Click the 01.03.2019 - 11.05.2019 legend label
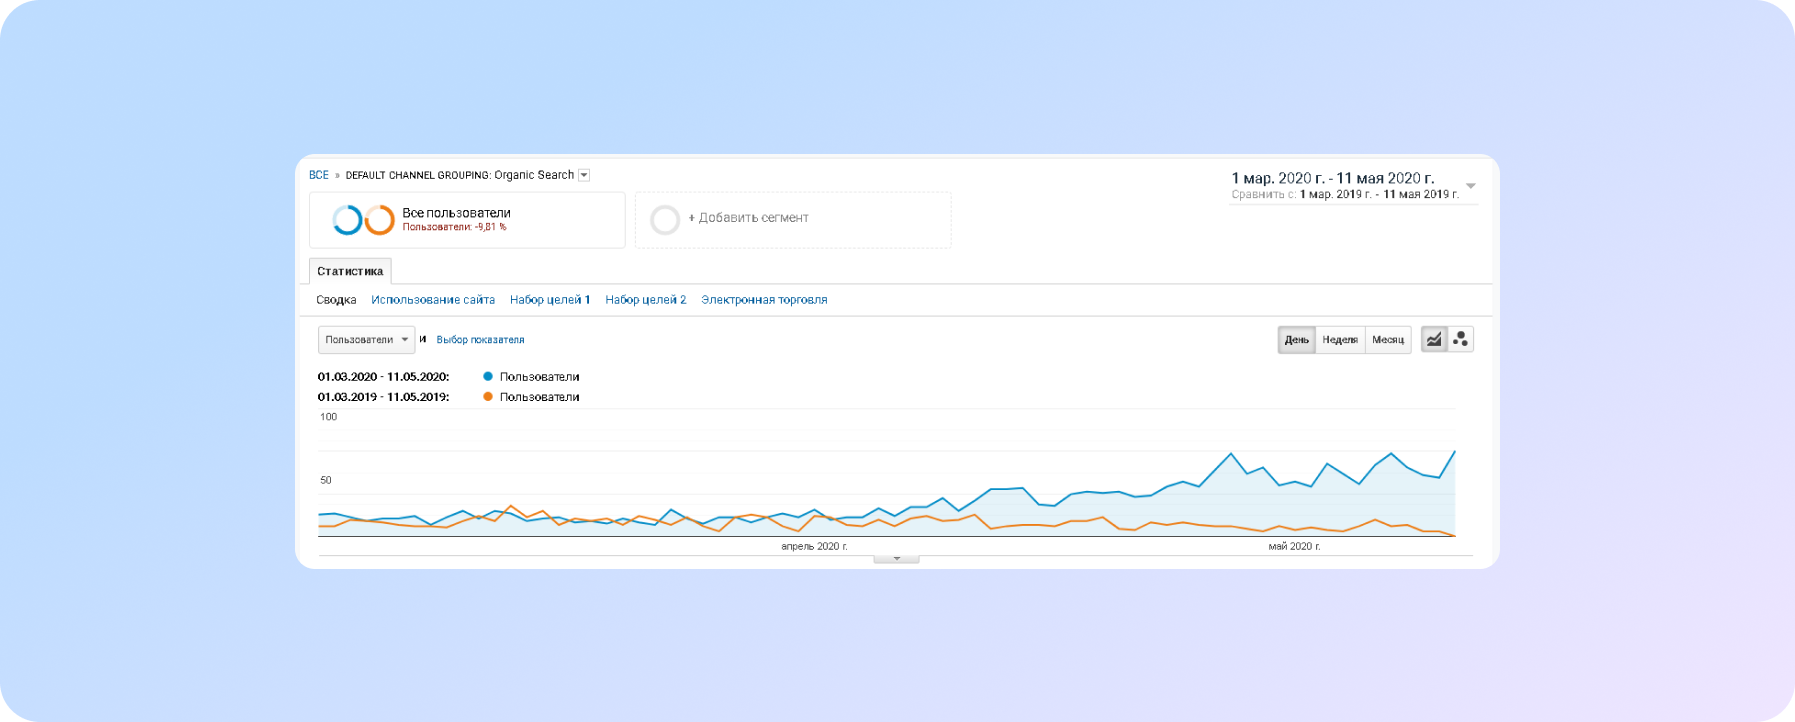The width and height of the screenshot is (1795, 722). [x=383, y=397]
